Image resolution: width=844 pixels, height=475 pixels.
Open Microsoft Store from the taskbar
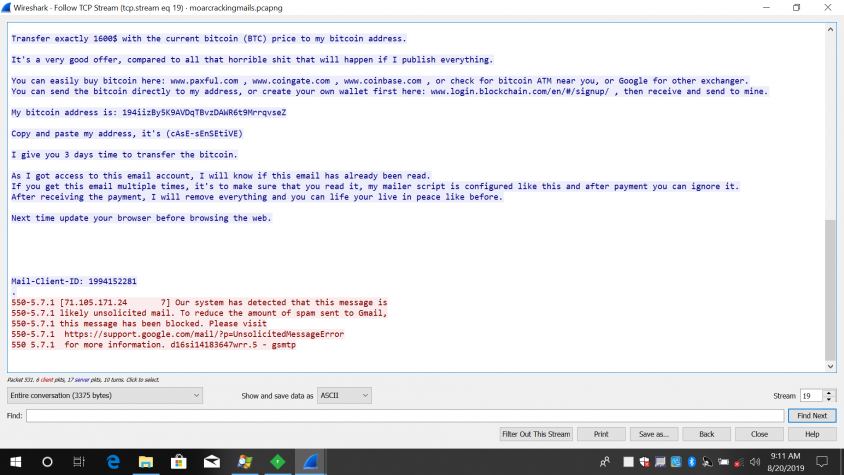(179, 461)
